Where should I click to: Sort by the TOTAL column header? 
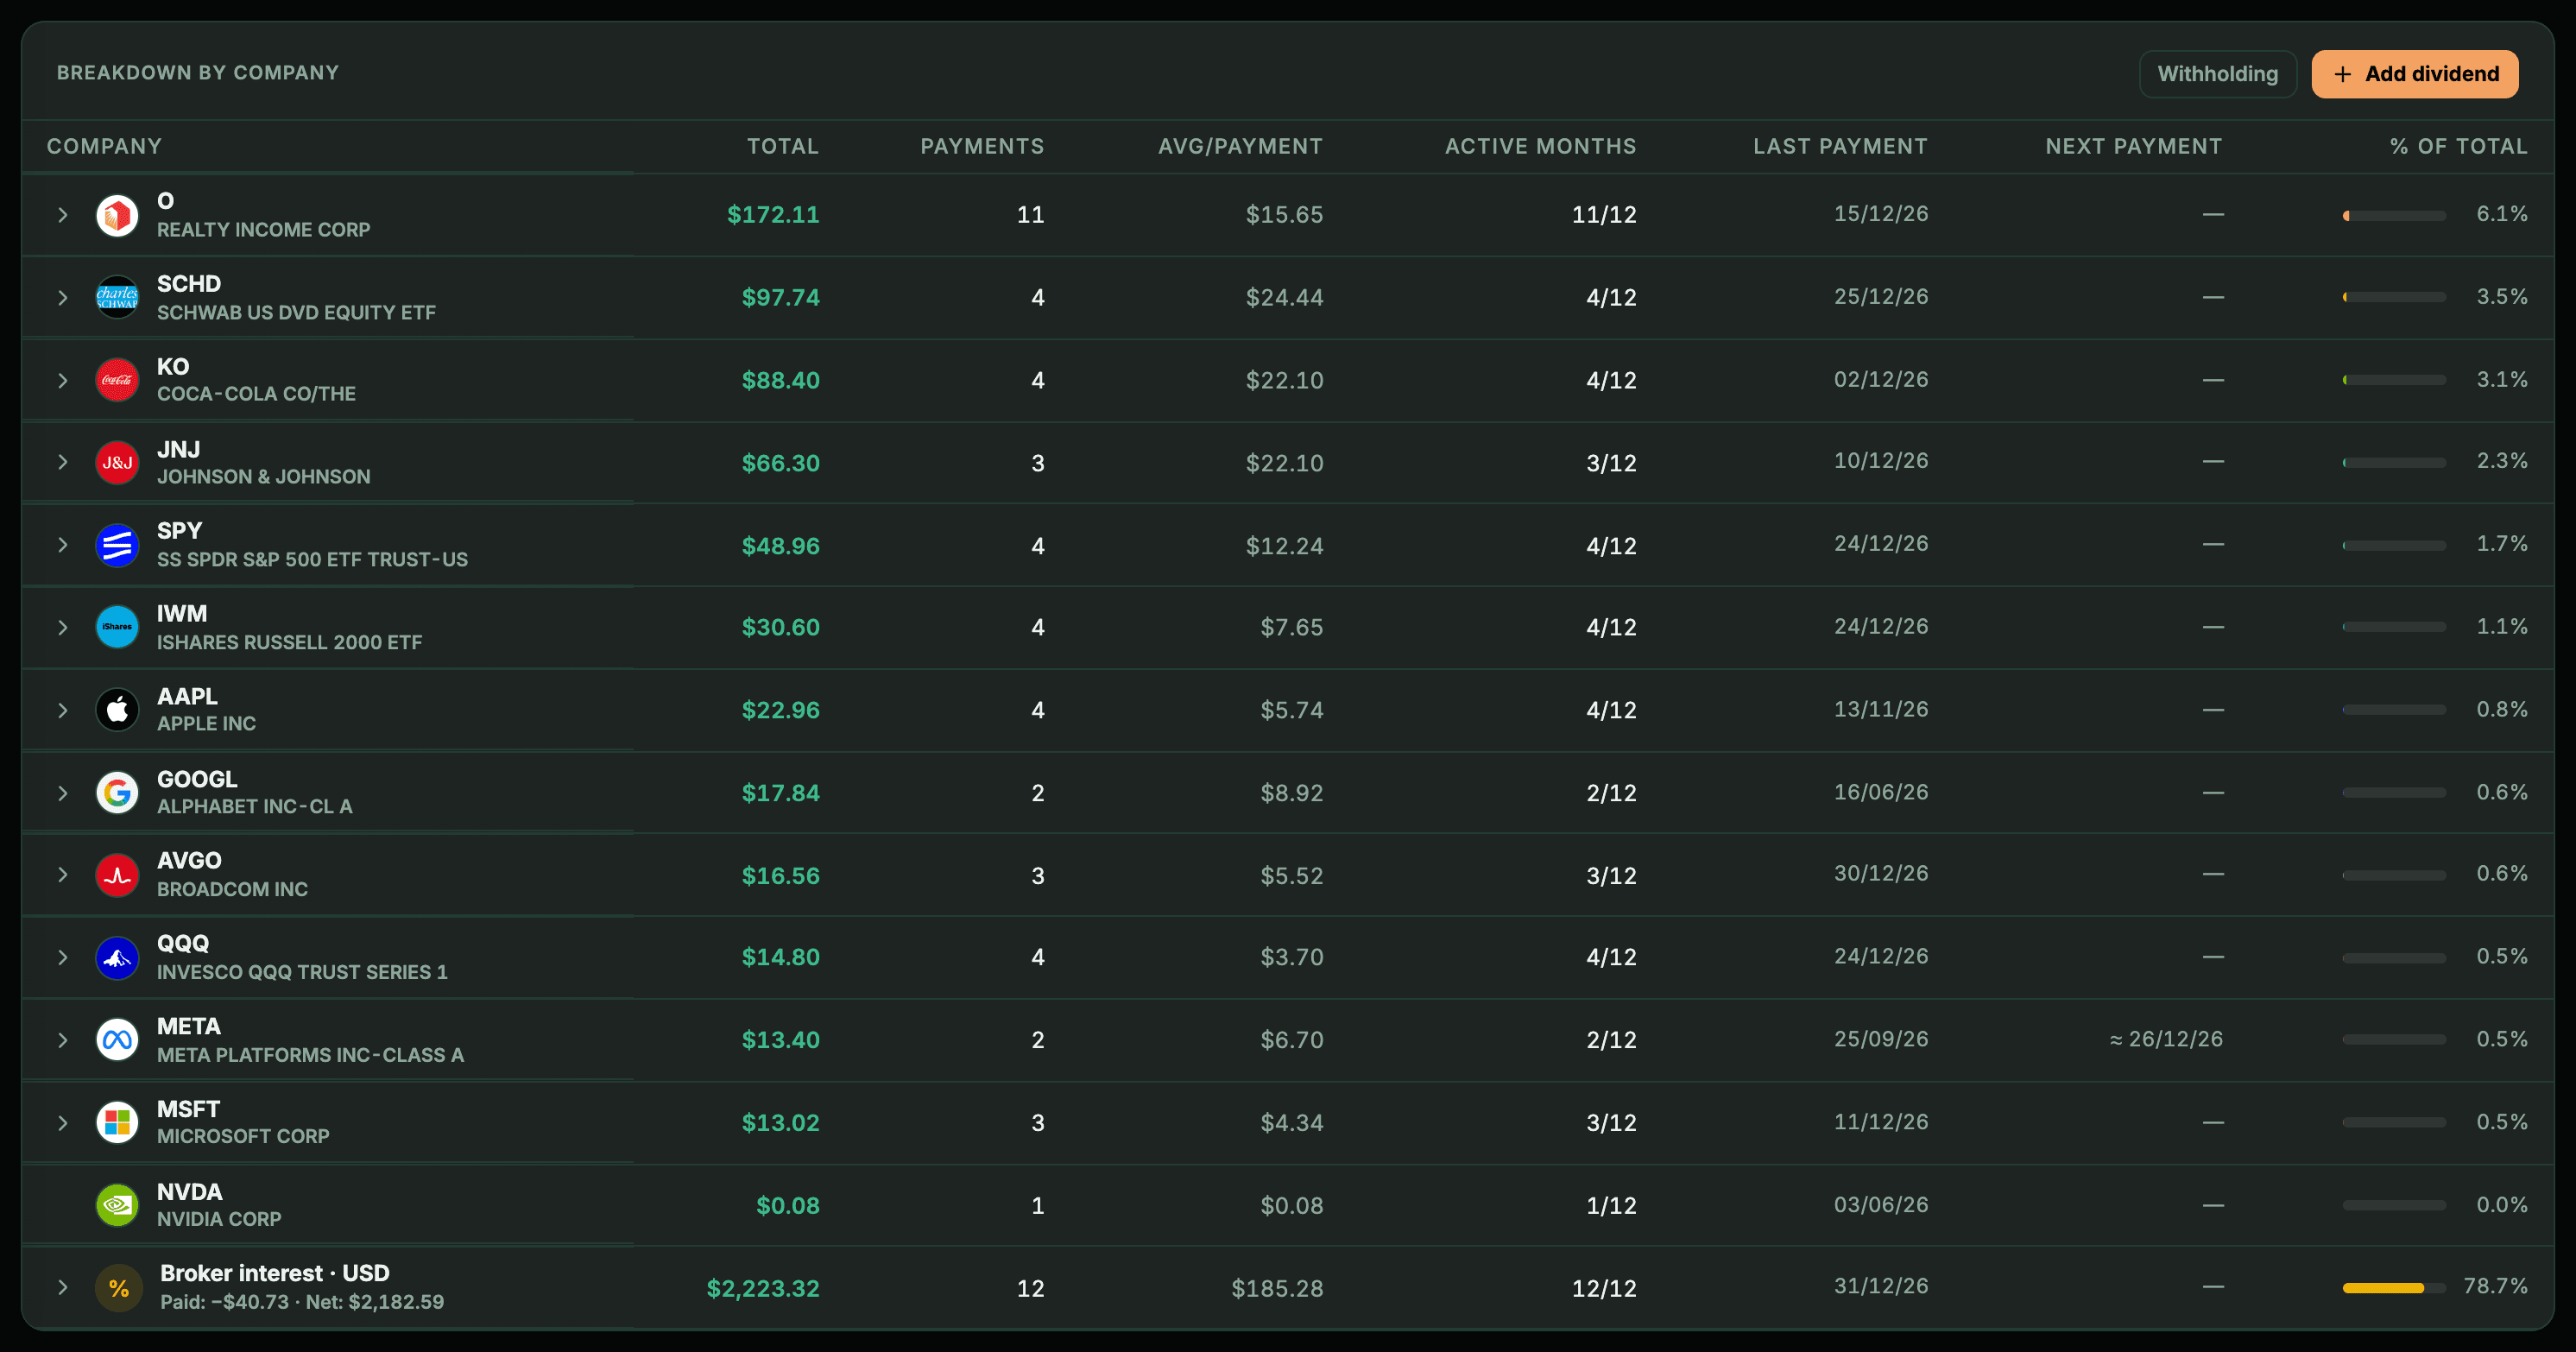(783, 146)
